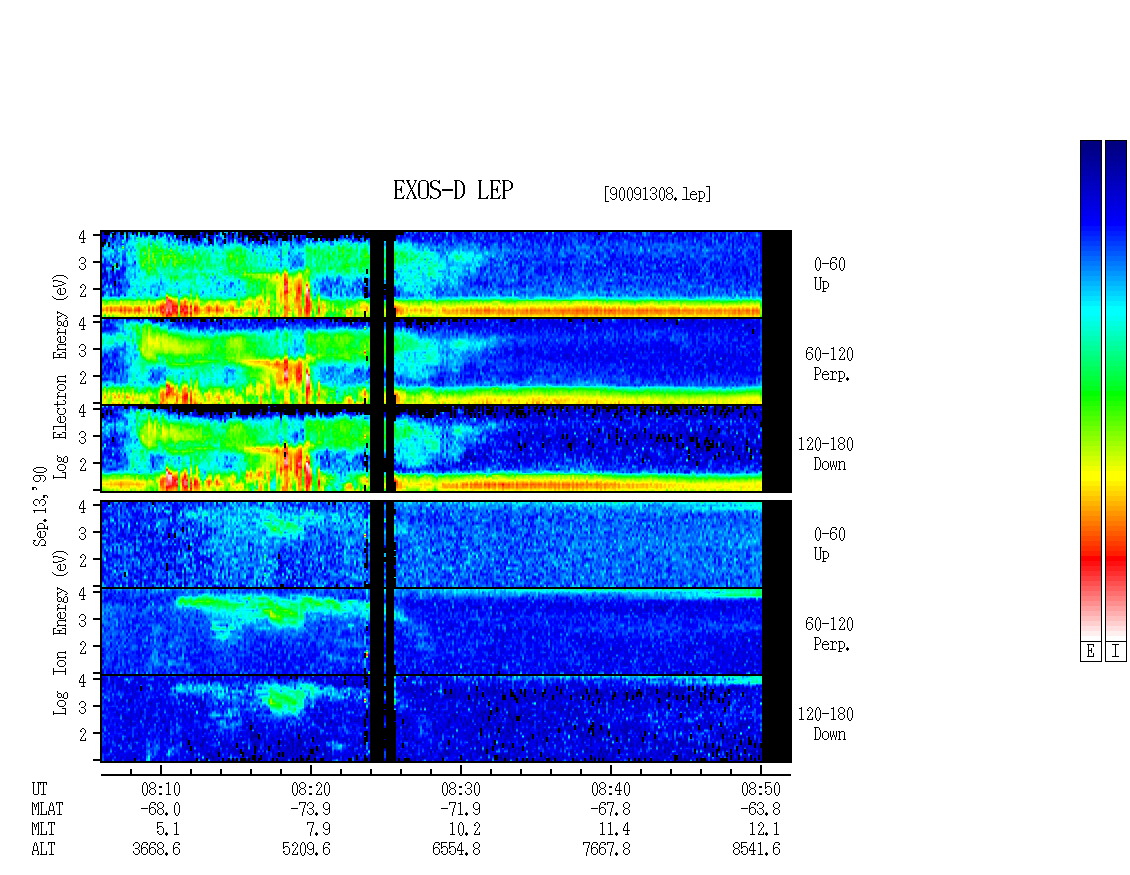Select the ALT value 6554.8

(x=456, y=850)
